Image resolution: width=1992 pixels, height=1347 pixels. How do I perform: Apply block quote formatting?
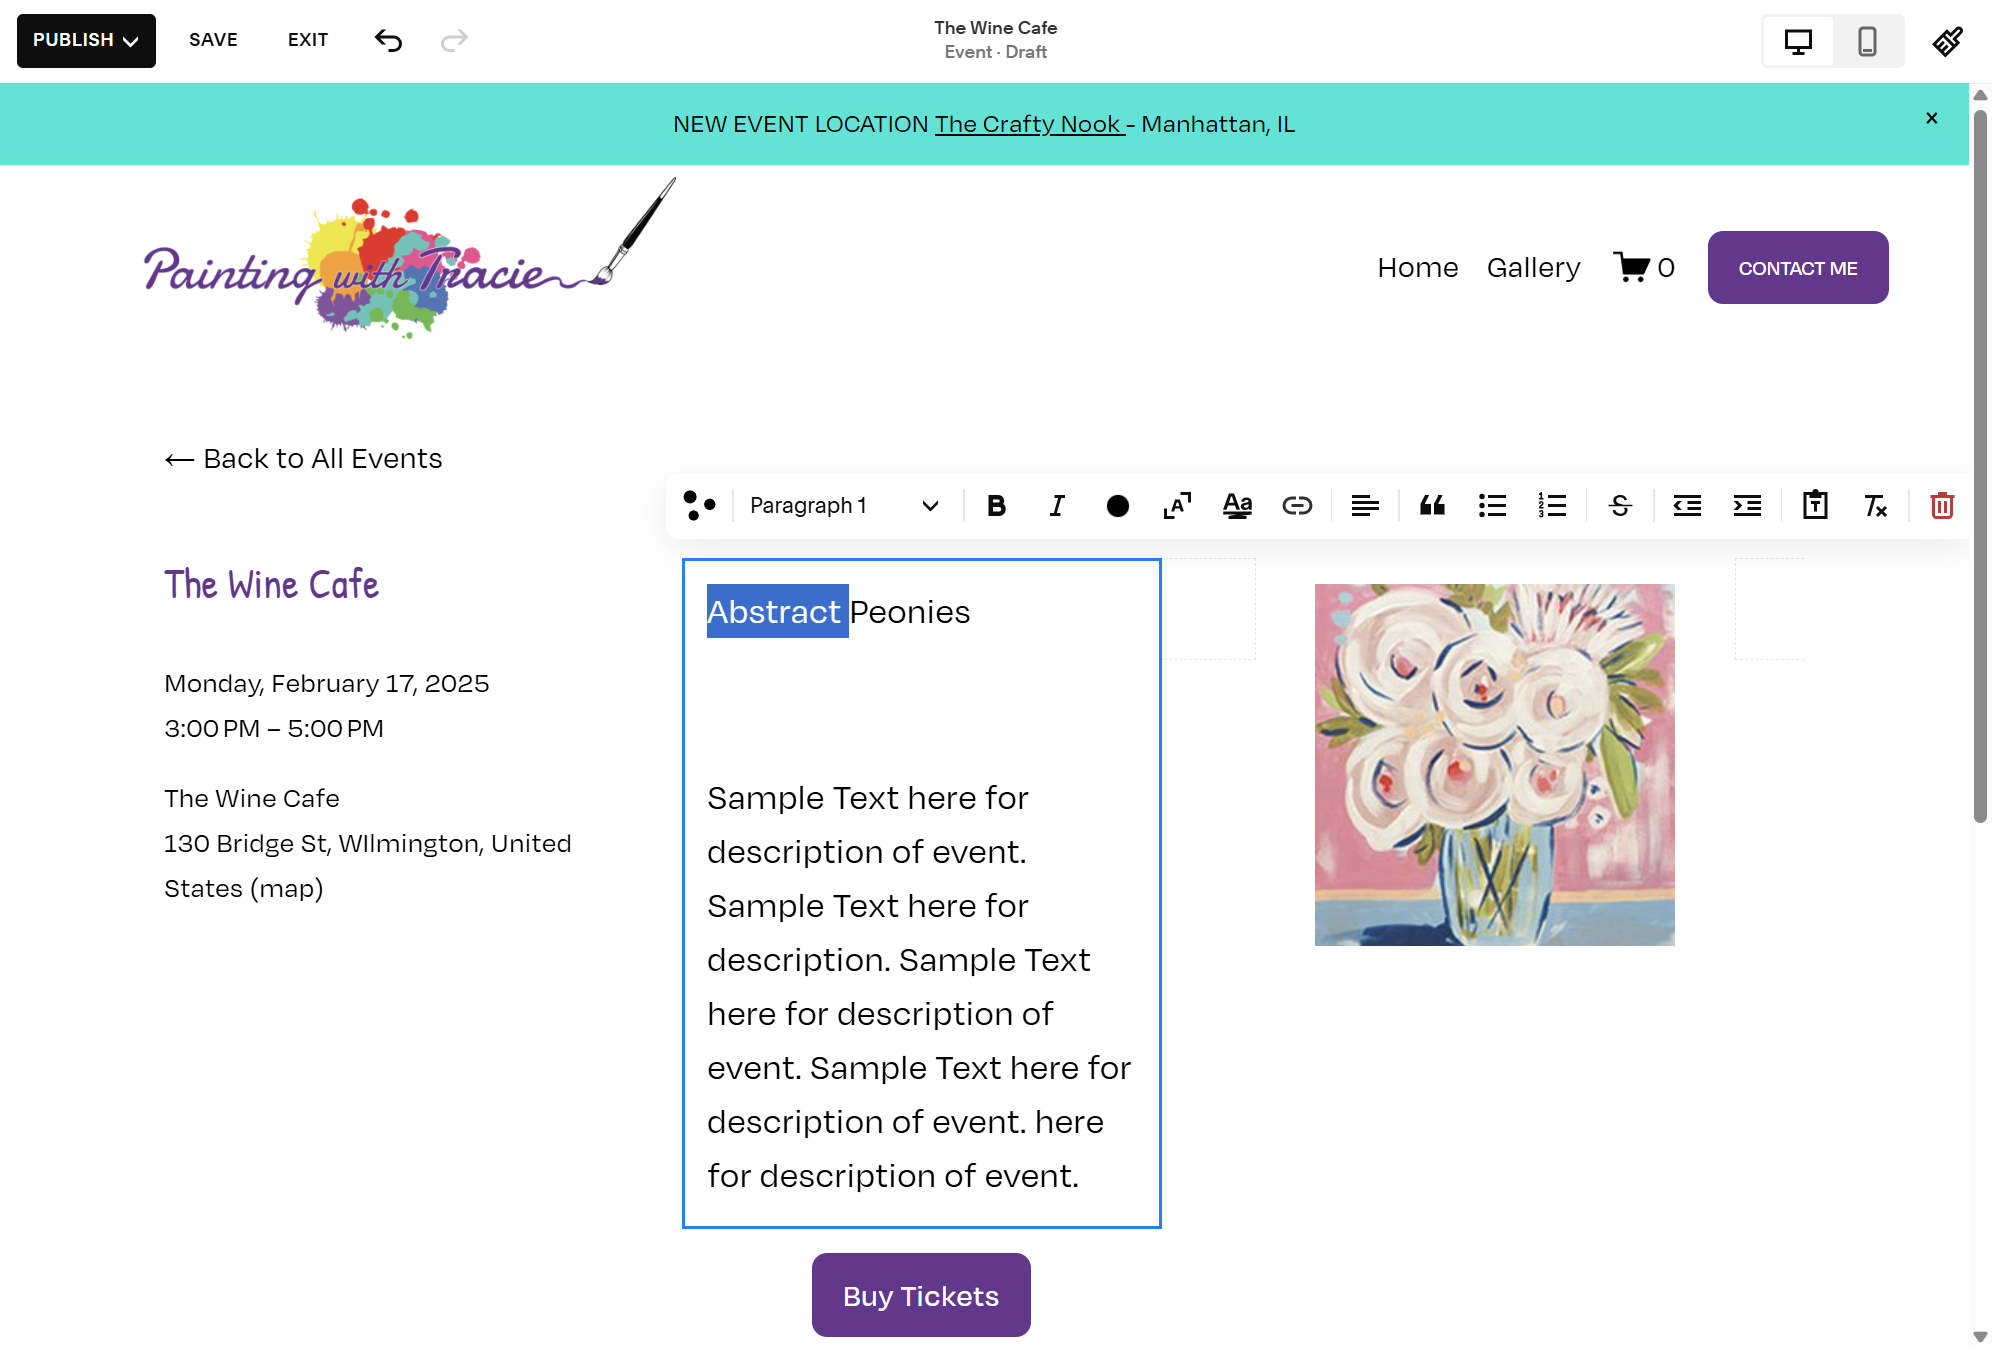(x=1432, y=506)
